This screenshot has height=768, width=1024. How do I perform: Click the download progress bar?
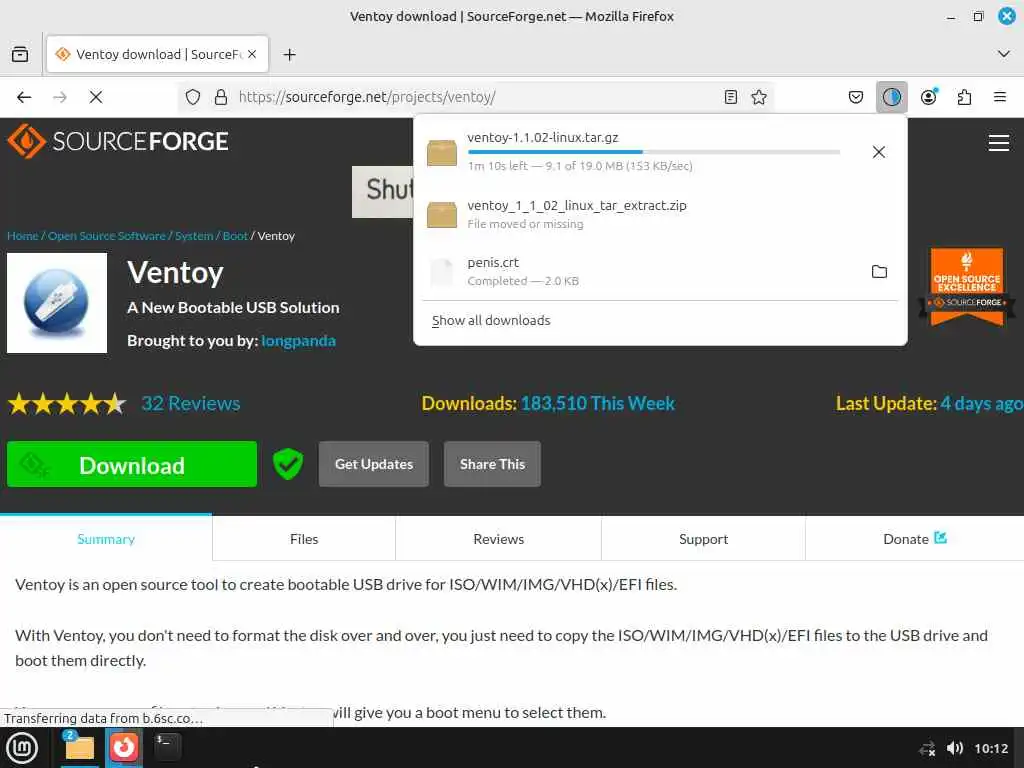coord(654,152)
